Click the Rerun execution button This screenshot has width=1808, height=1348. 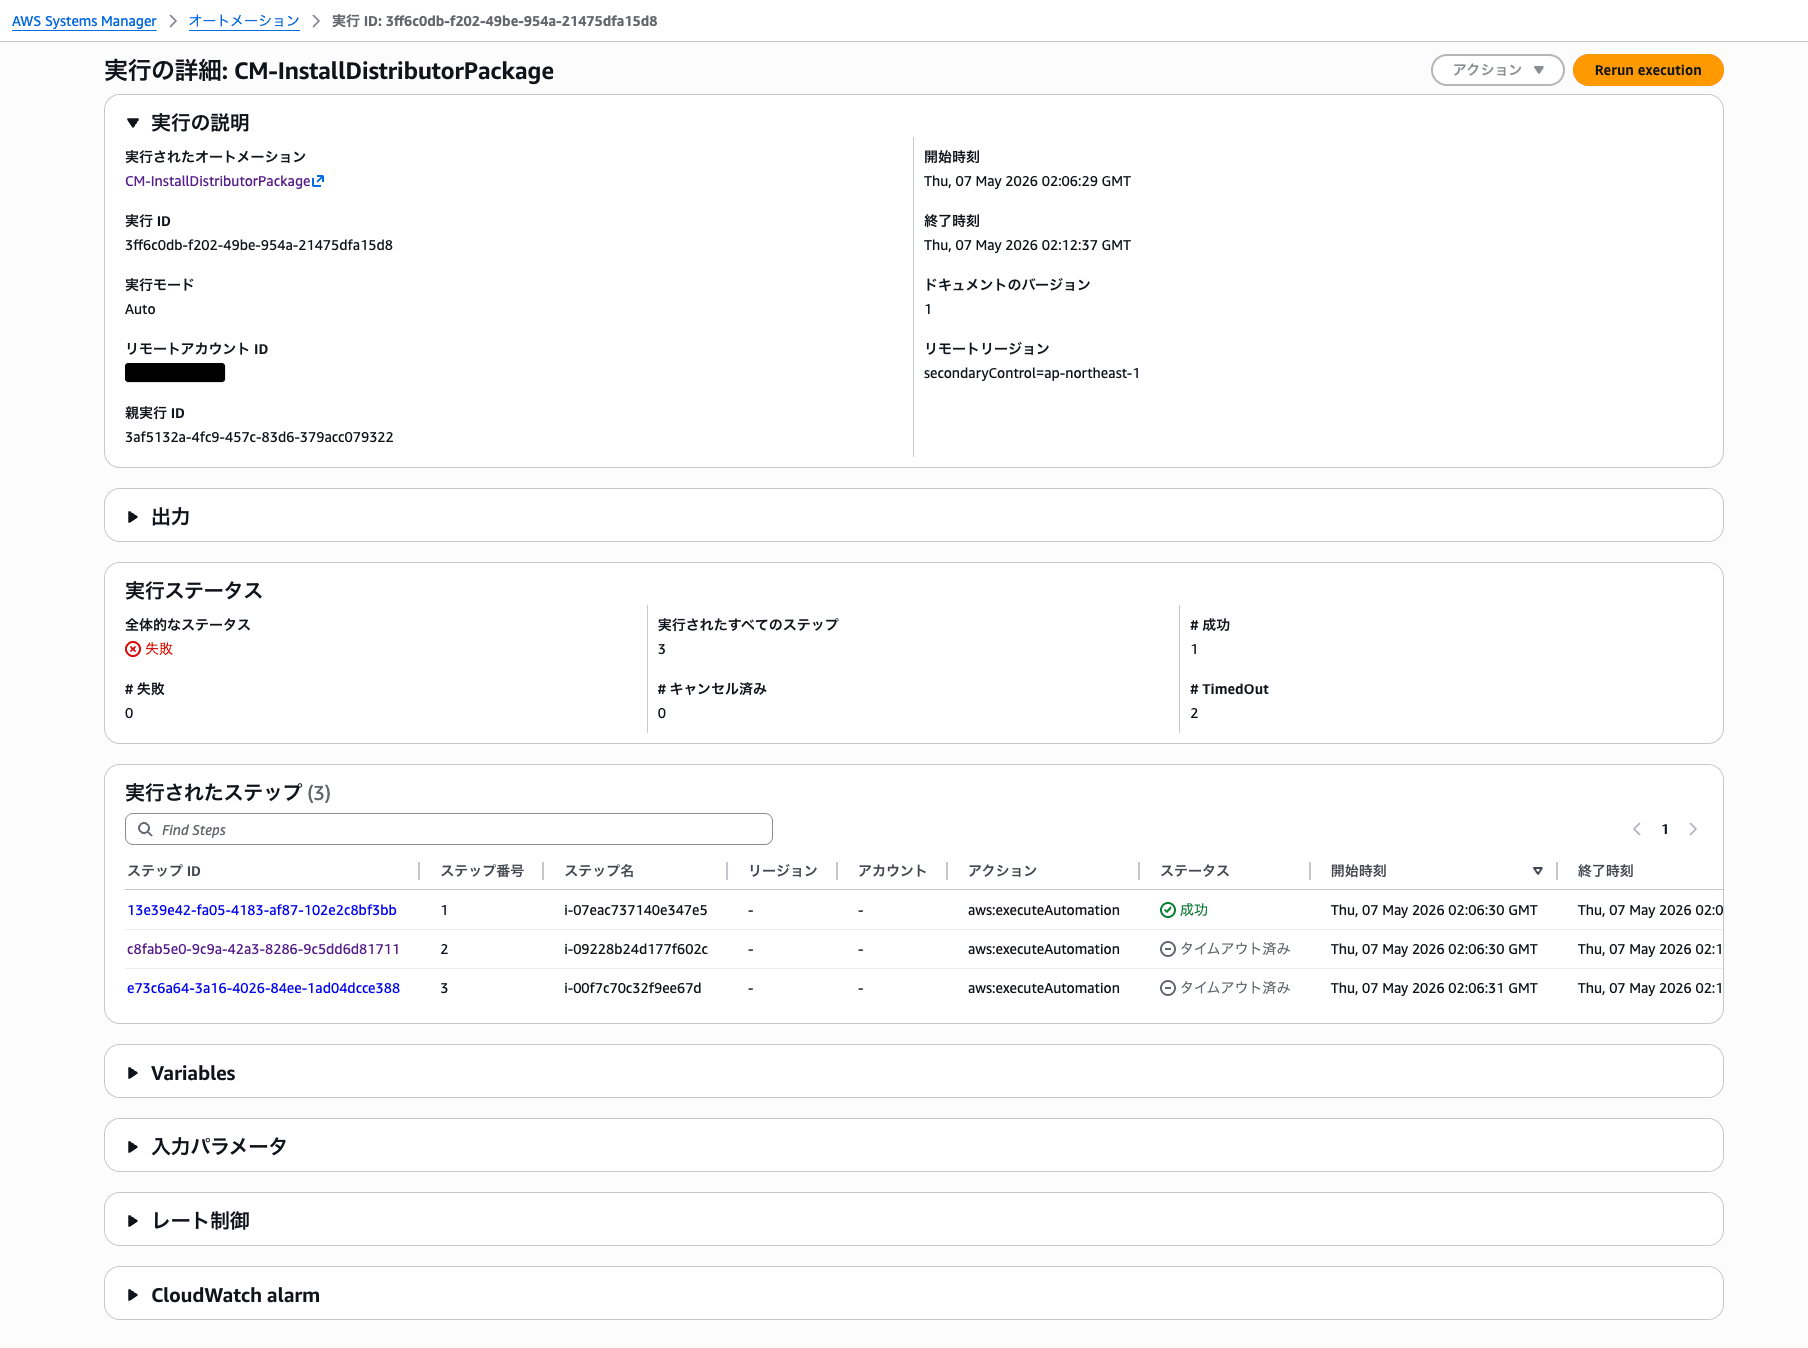[1648, 70]
